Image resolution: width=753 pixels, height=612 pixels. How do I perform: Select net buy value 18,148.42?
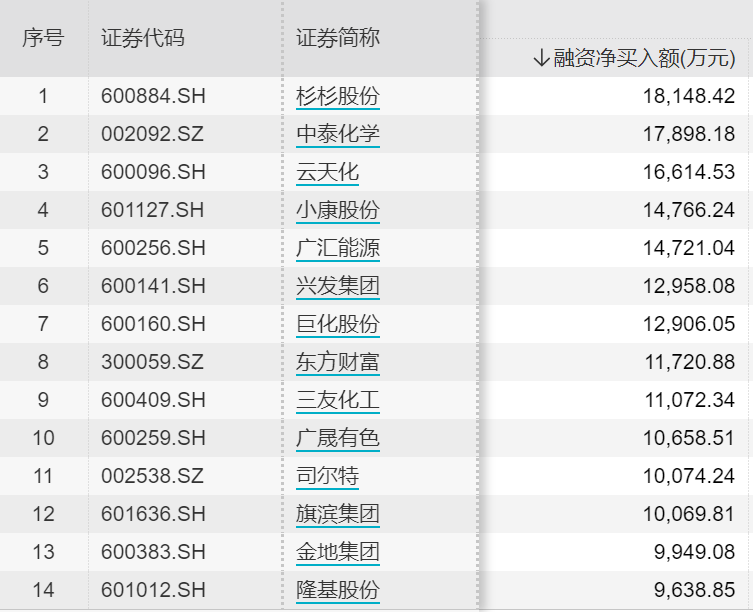tap(689, 96)
